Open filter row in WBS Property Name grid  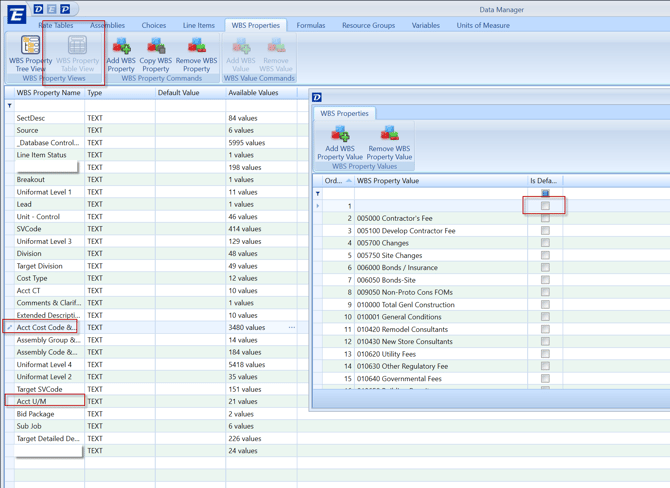click(x=10, y=105)
